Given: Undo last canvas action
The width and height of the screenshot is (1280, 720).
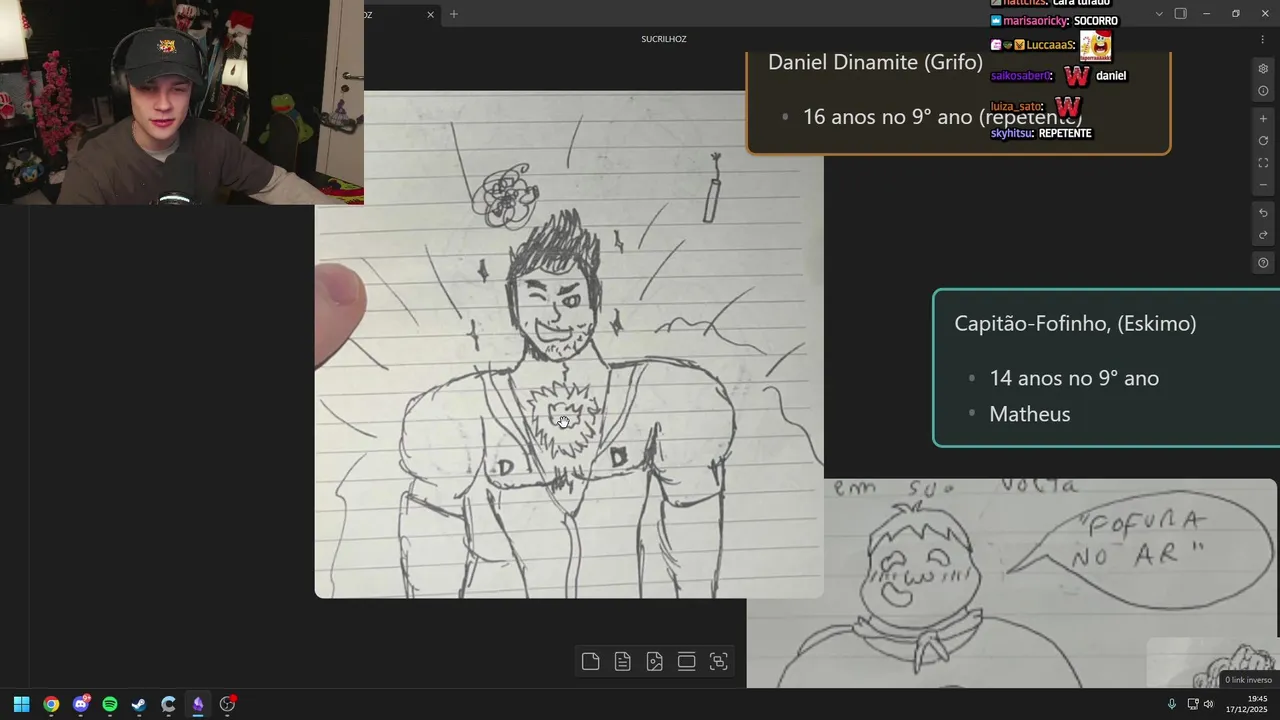Looking at the screenshot, I should [1263, 213].
